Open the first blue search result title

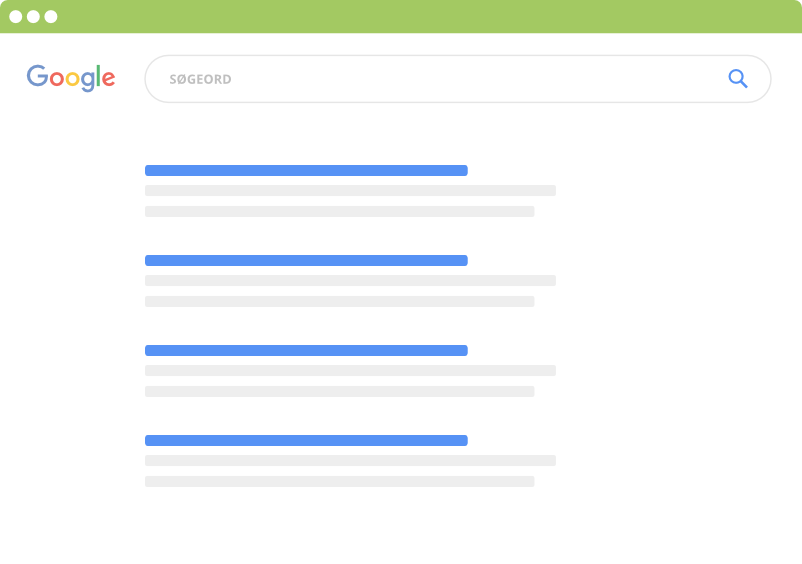(306, 170)
